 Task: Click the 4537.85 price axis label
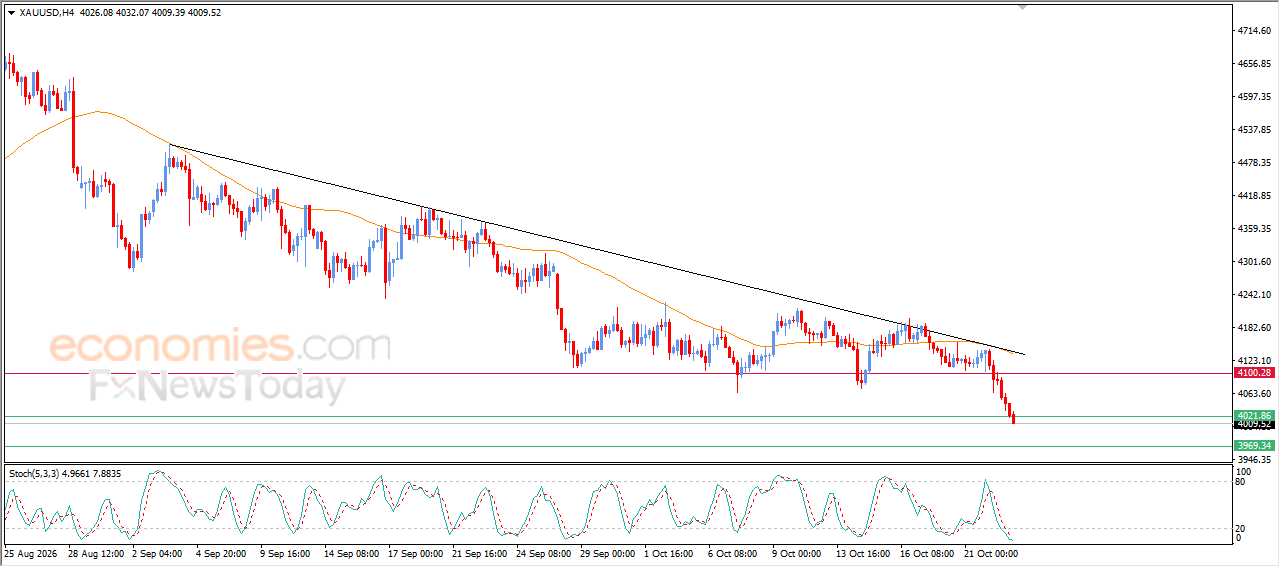pos(1254,130)
